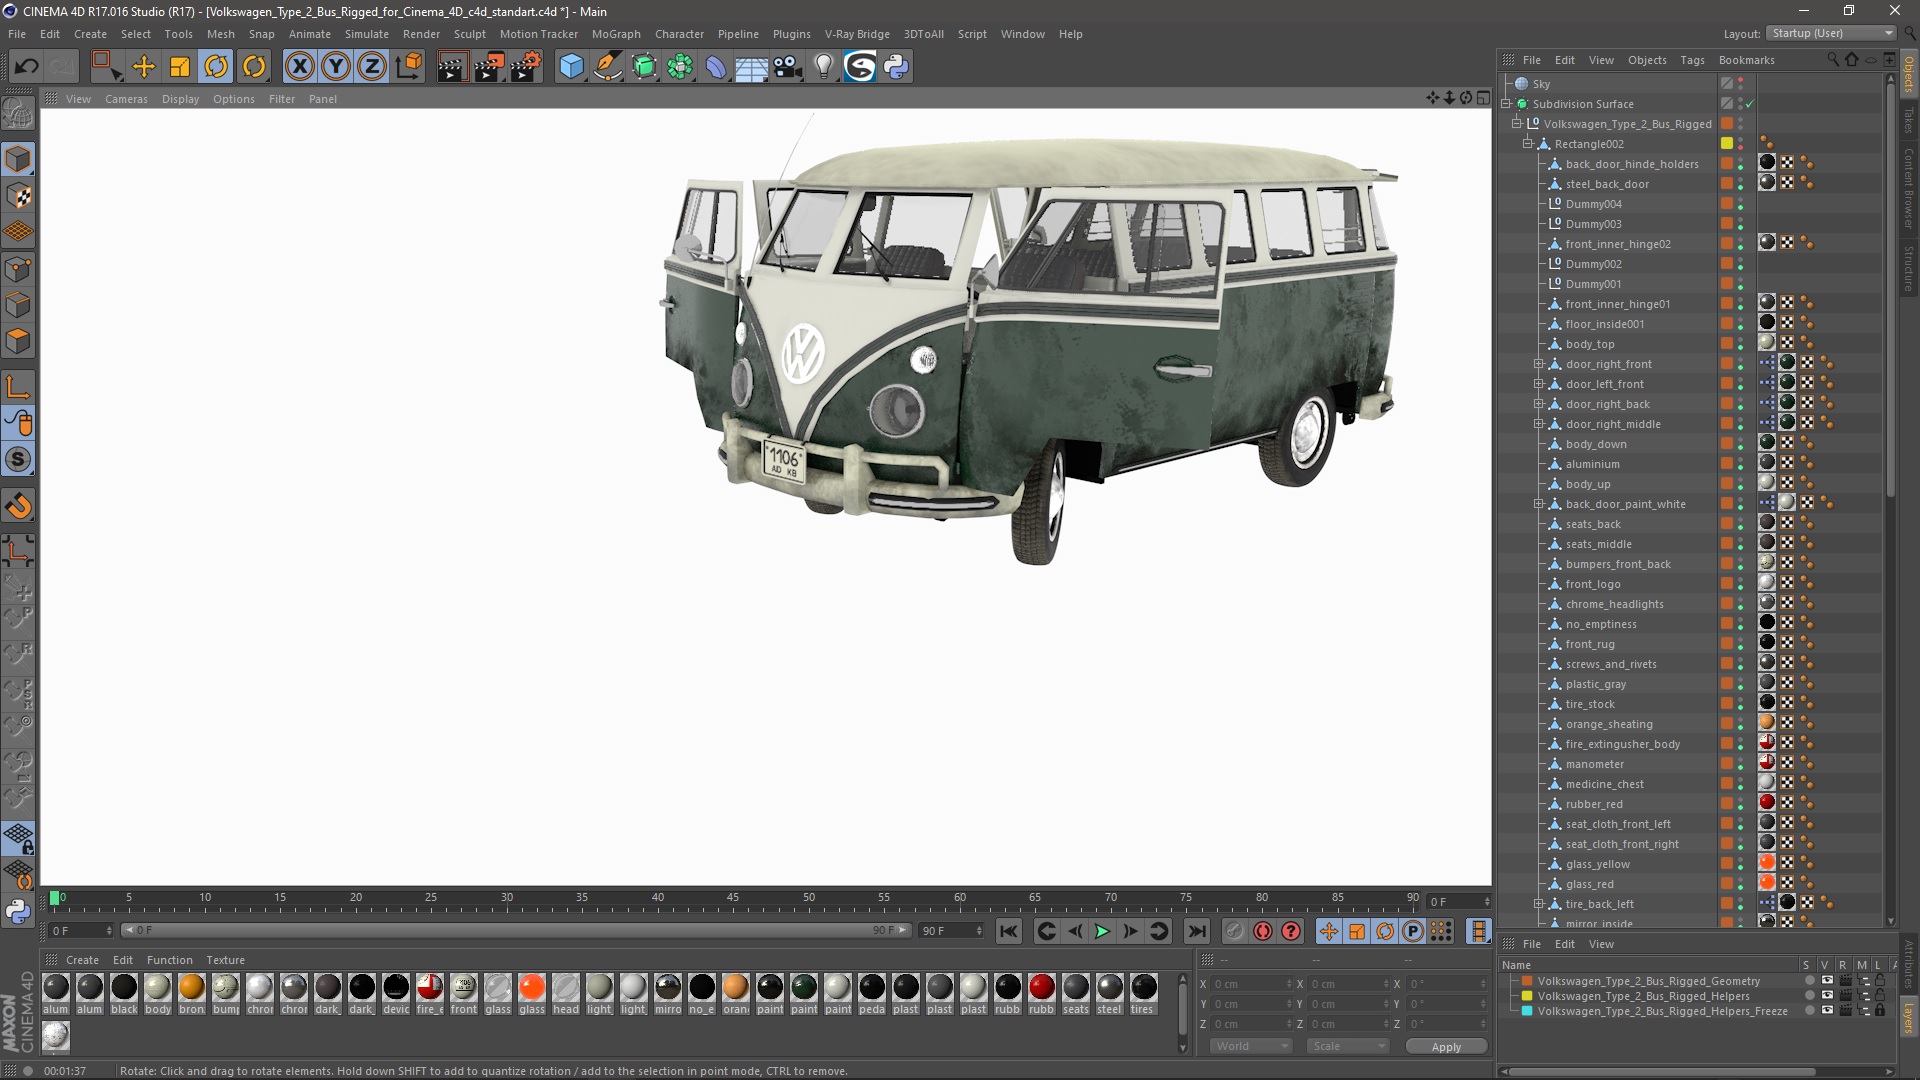Viewport: 1920px width, 1080px height.
Task: Click the Render View clapperboard icon
Action: coord(452,66)
